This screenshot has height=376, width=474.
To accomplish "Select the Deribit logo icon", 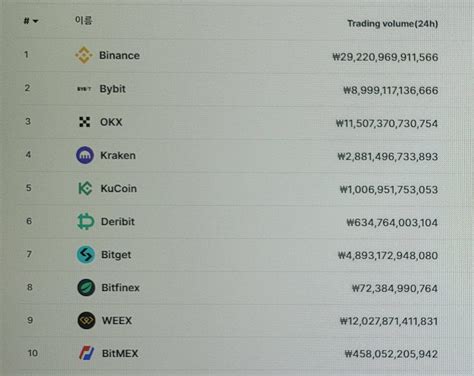I will (86, 221).
